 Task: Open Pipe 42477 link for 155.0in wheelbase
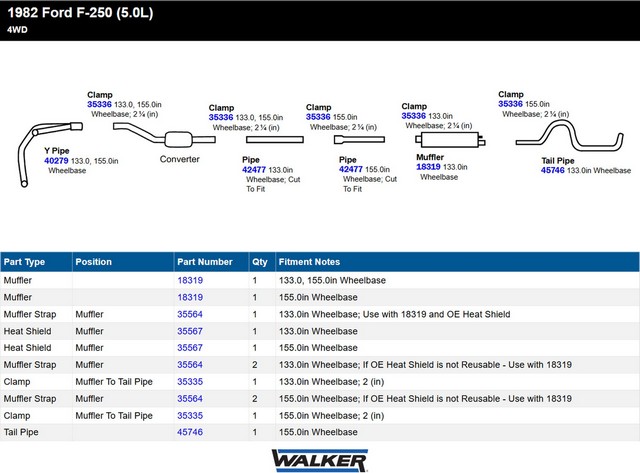click(351, 169)
